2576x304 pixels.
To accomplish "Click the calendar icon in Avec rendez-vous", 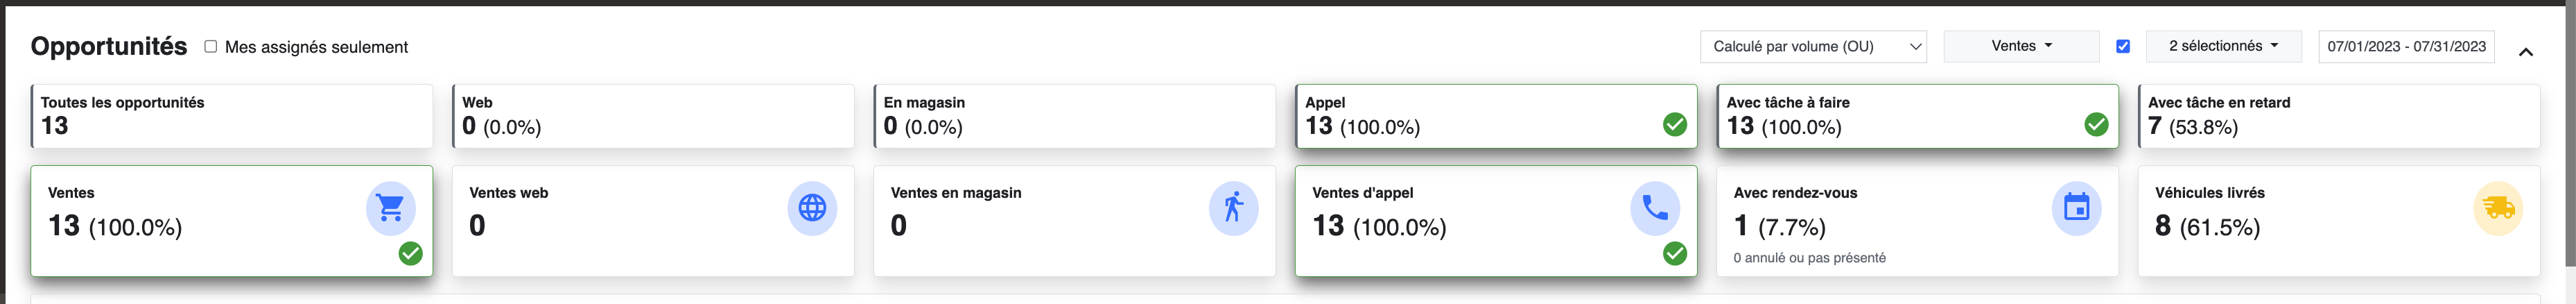I will click(2077, 208).
